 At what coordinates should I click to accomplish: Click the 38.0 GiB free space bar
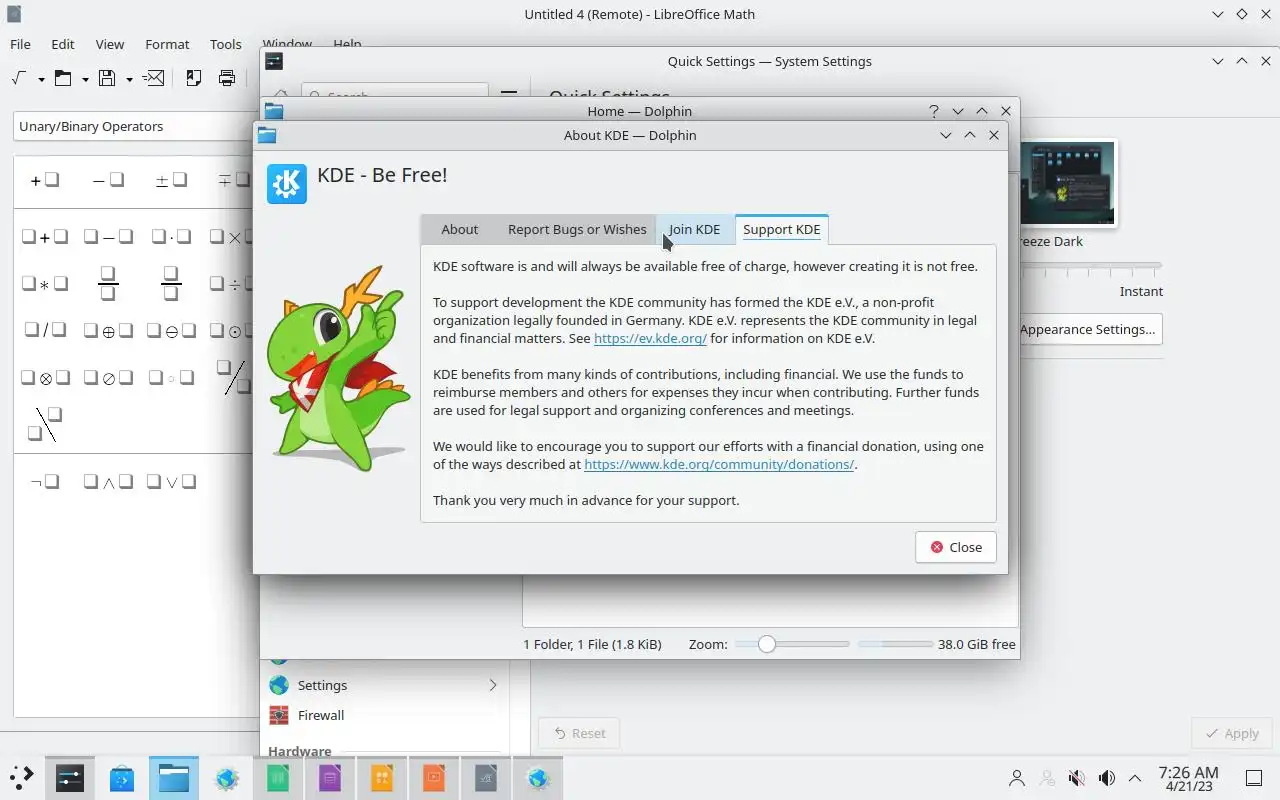[895, 644]
